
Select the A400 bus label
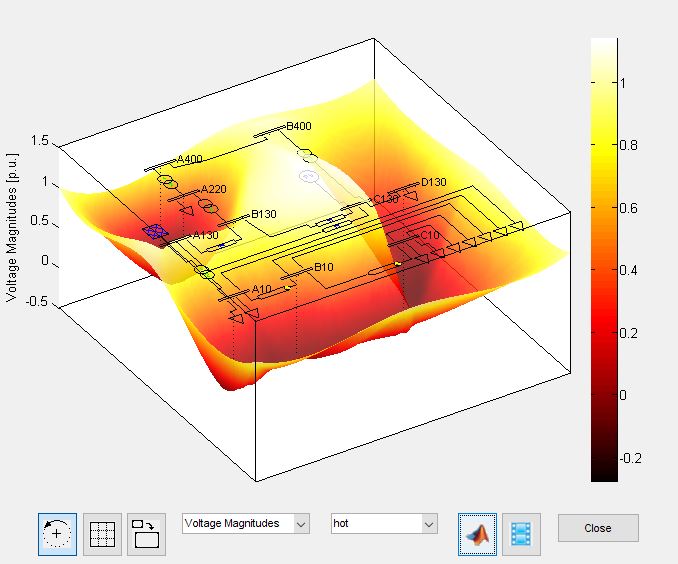tap(189, 160)
